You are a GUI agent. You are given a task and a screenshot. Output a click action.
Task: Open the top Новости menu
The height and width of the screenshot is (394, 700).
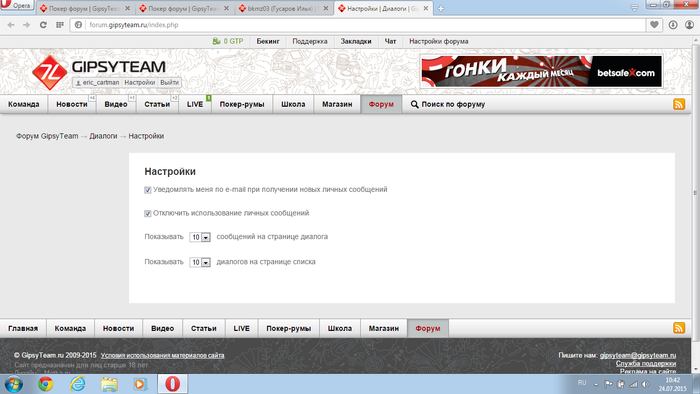[x=72, y=104]
